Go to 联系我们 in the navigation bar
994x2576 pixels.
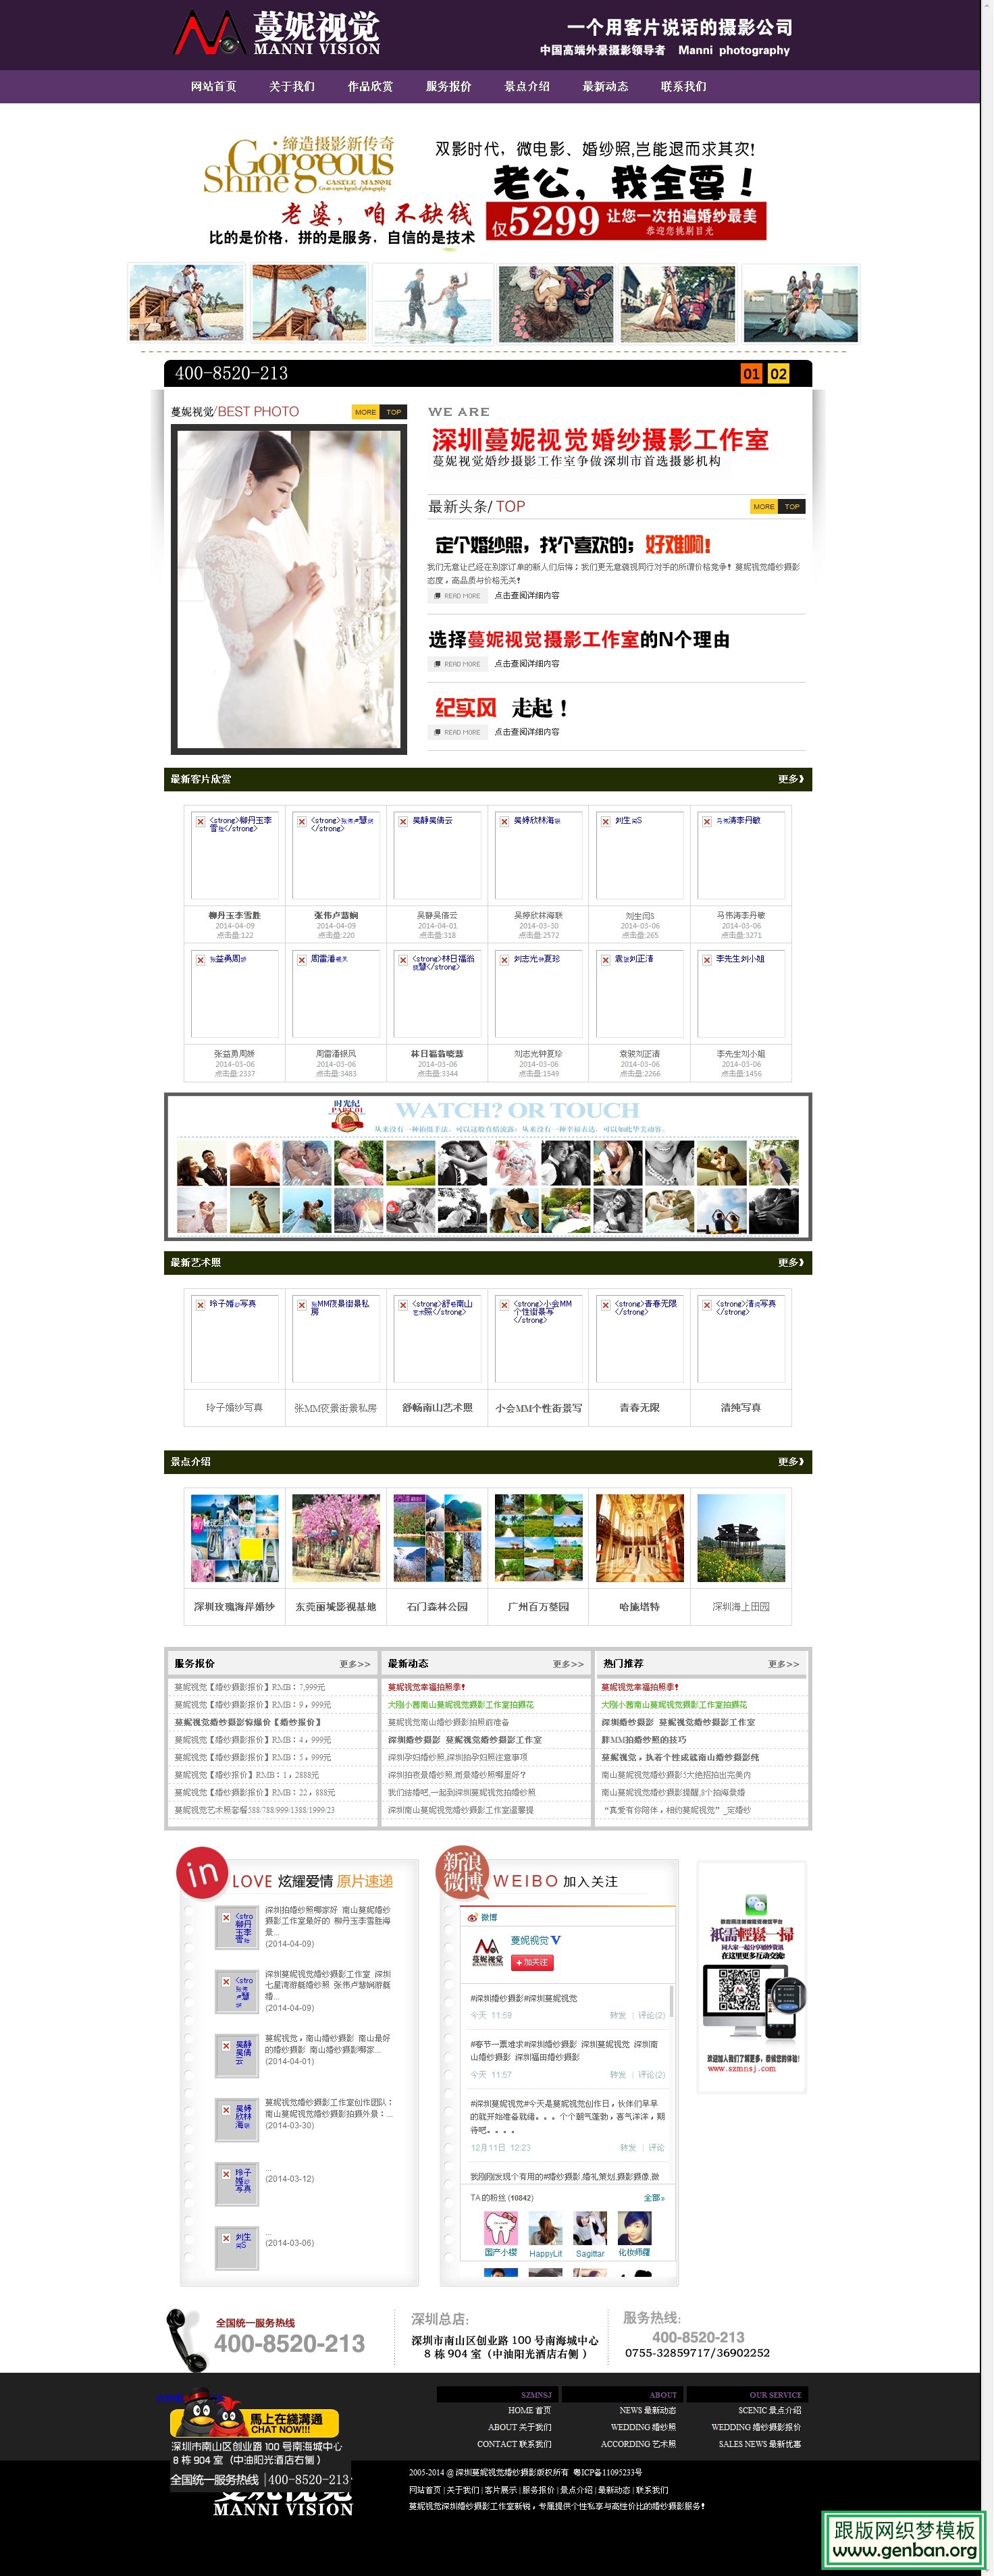683,87
